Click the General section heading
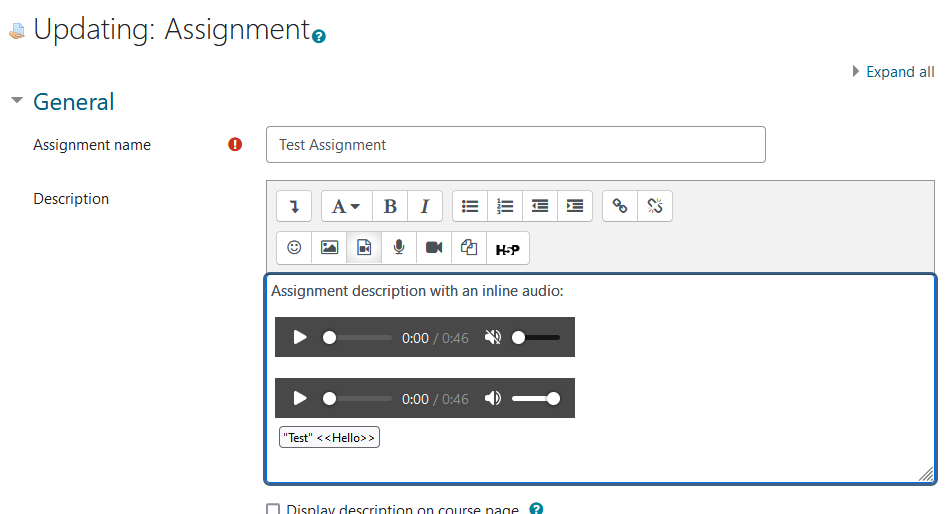The width and height of the screenshot is (950, 514). click(73, 102)
